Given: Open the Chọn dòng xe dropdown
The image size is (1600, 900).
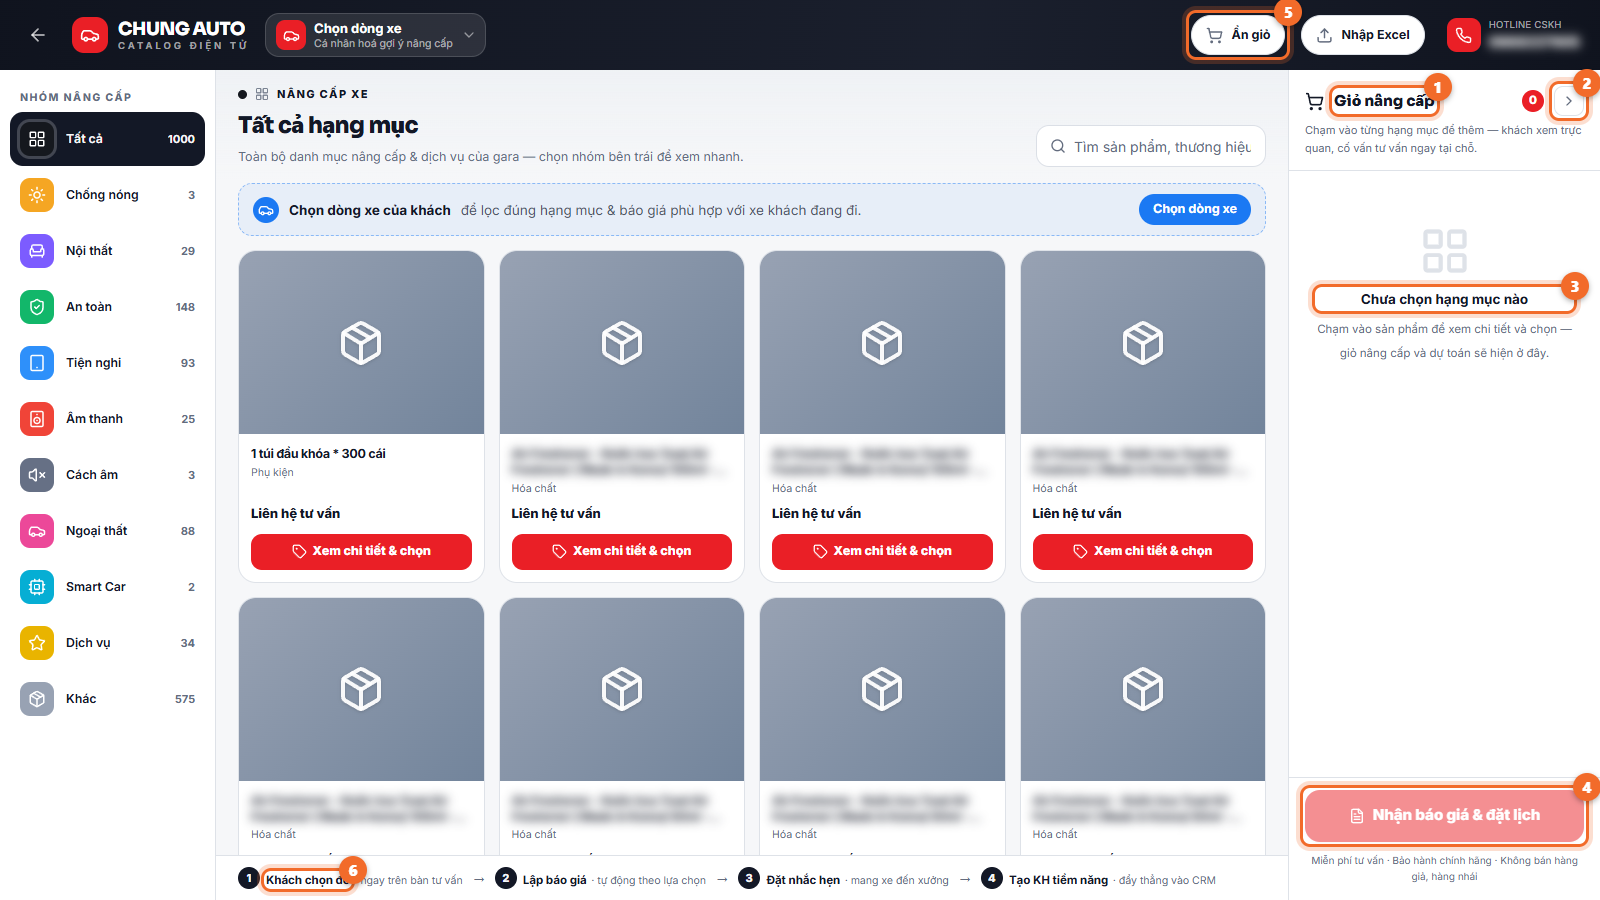Looking at the screenshot, I should (375, 35).
